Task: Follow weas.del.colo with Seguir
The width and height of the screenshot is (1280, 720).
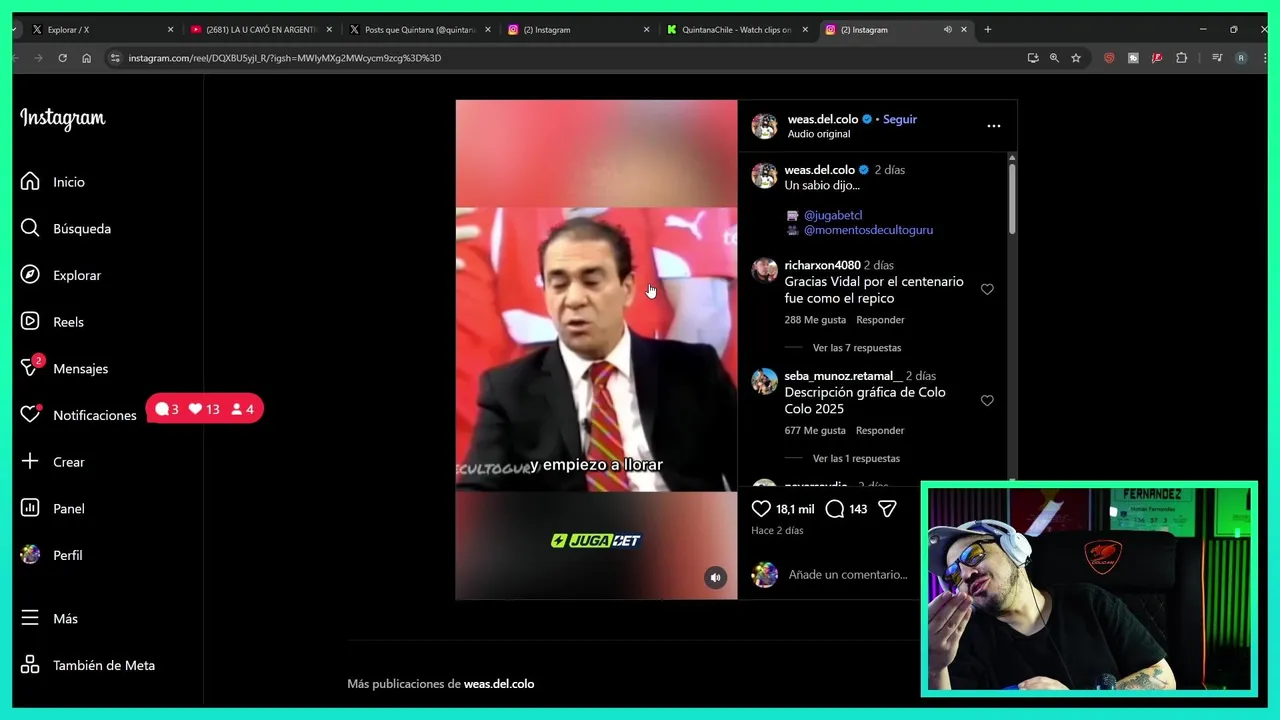Action: [x=900, y=119]
